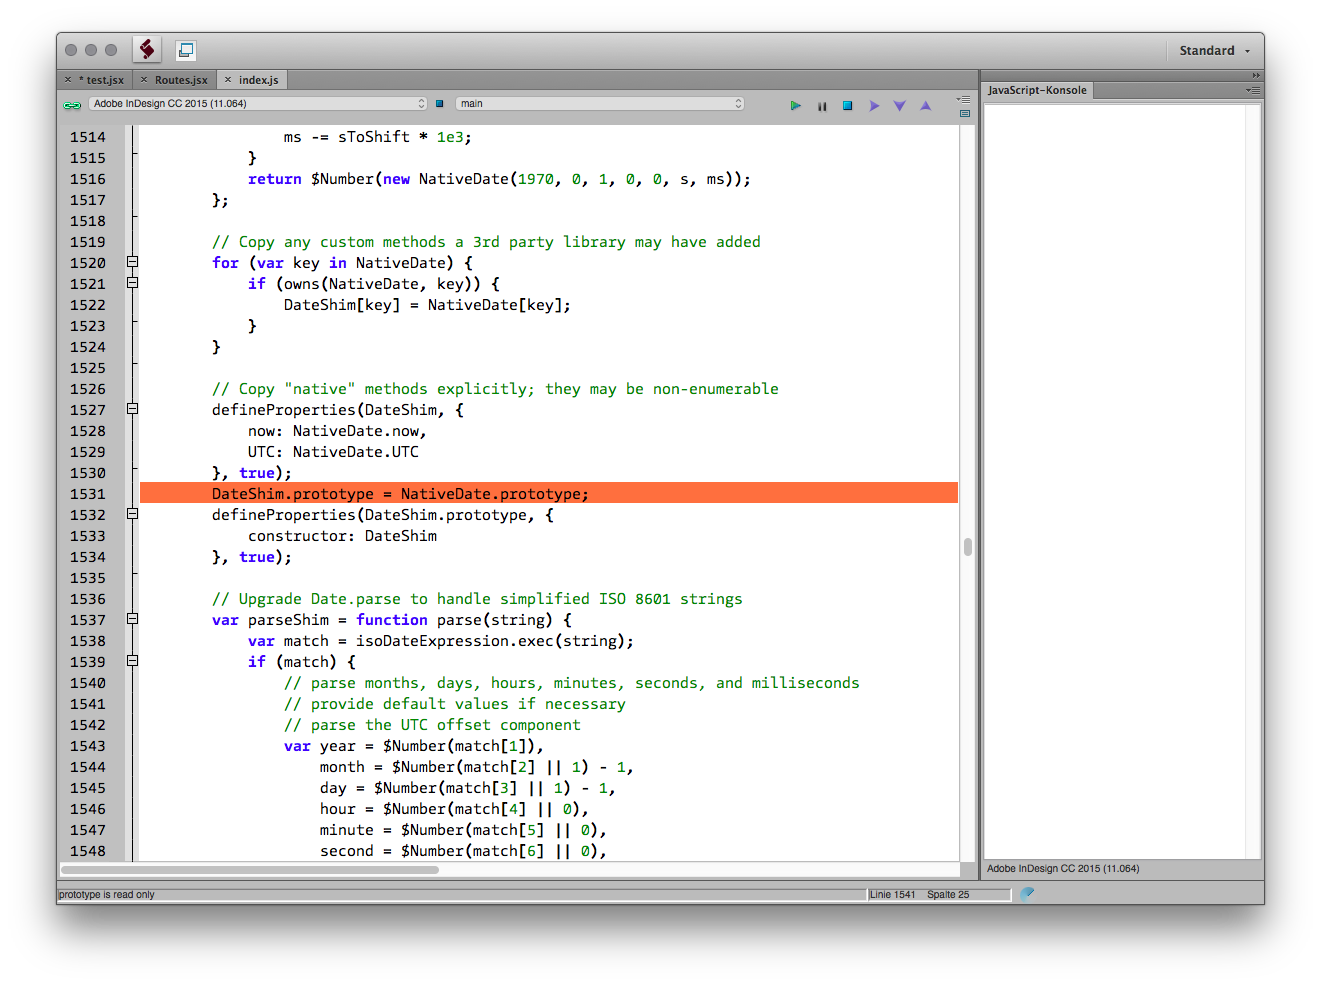Select the JavaScript-Konsole tab
1321x985 pixels.
pyautogui.click(x=1037, y=90)
